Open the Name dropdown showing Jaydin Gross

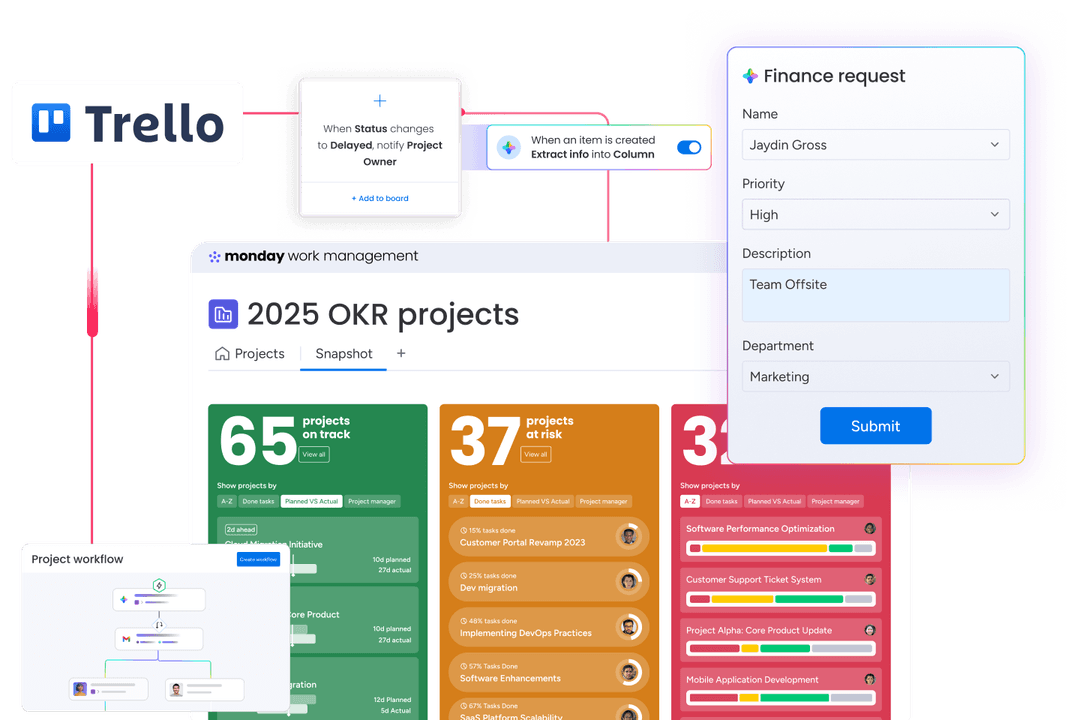coord(875,145)
